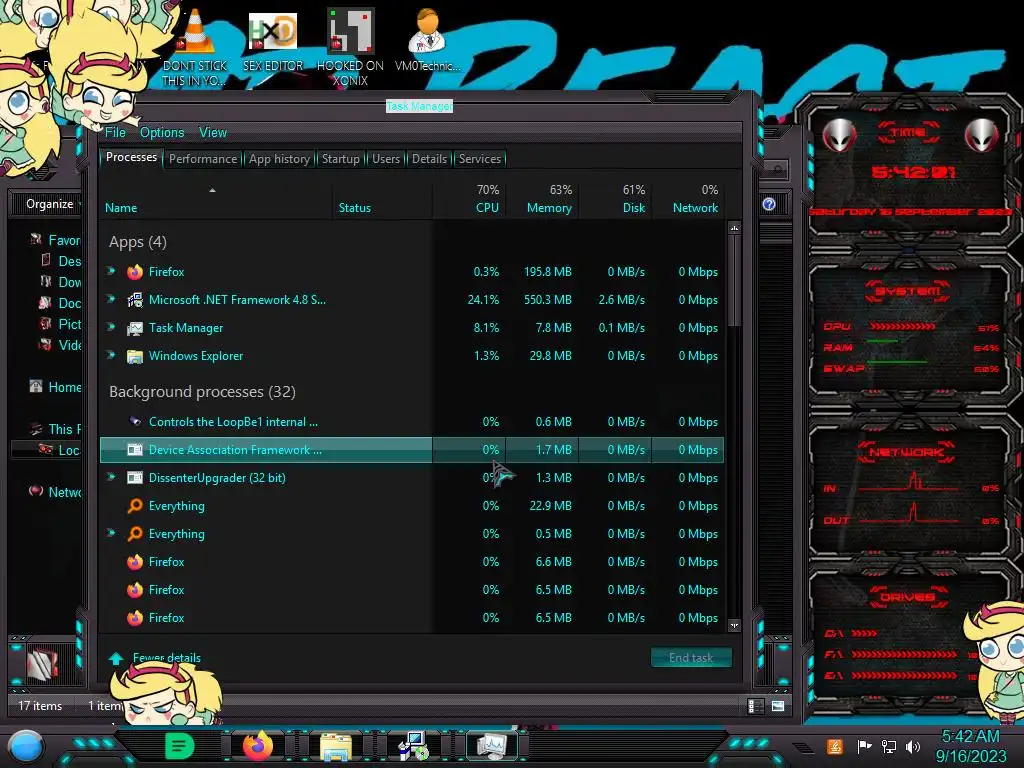Click the process list scrollbar thumb
The image size is (1024, 768).
click(x=734, y=281)
